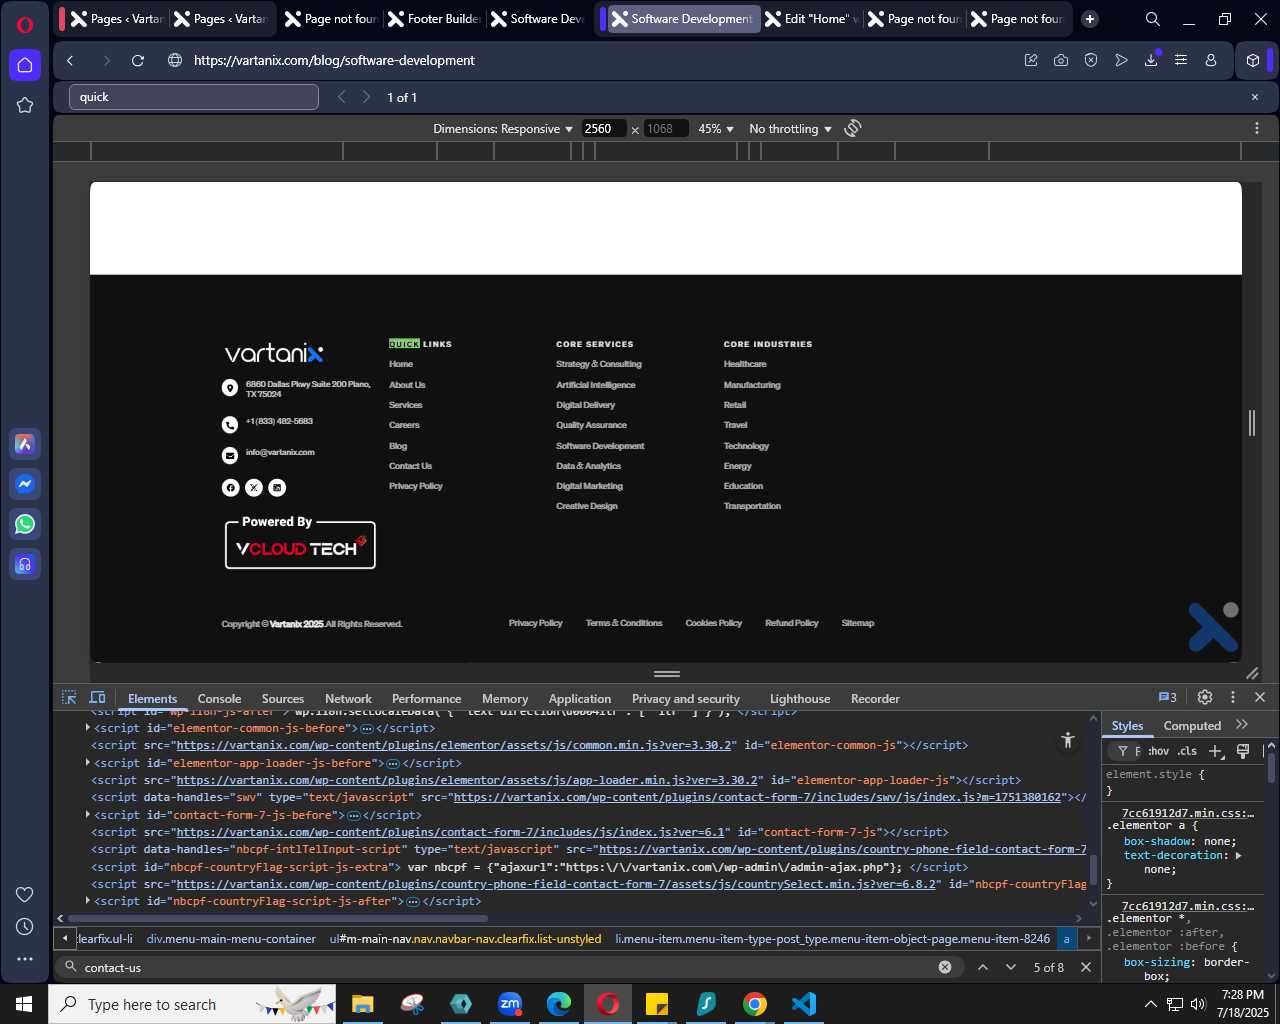
Task: Switch to Network panel tab
Action: click(348, 699)
